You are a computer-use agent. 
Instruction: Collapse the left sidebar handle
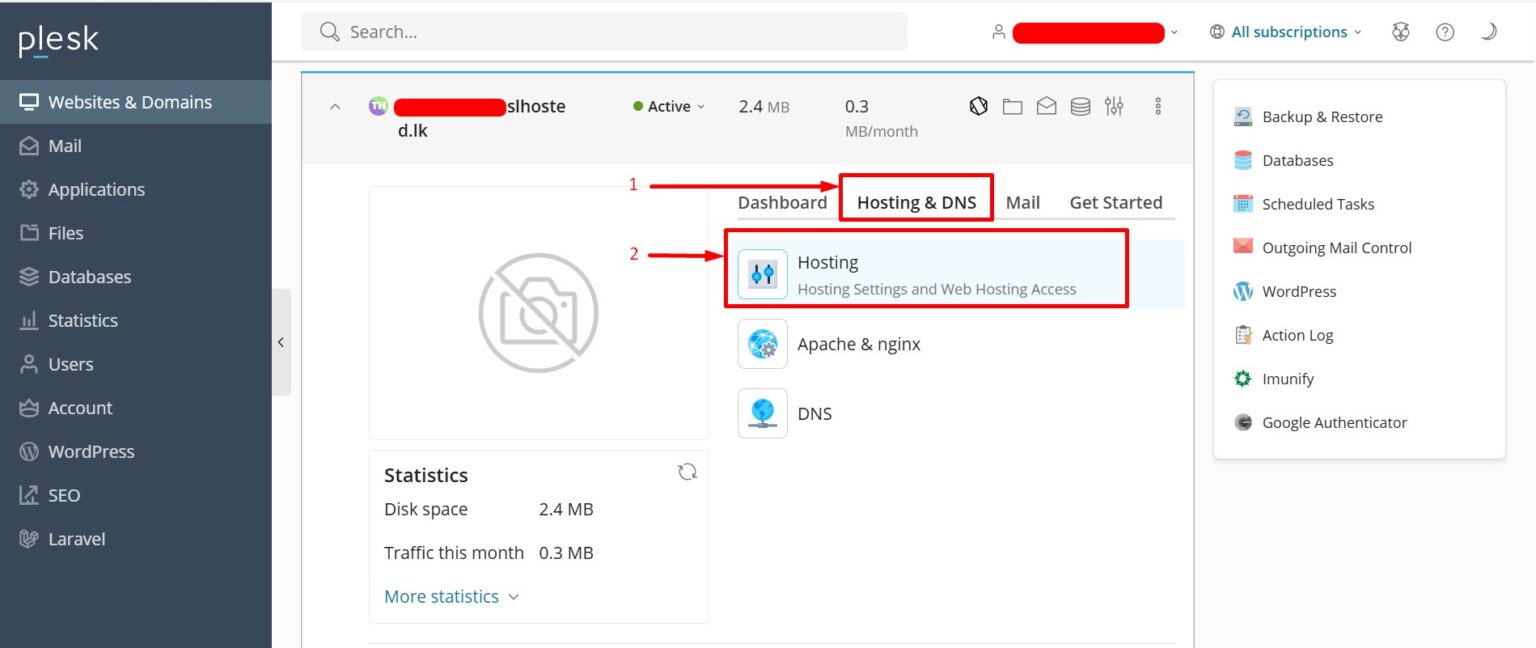click(x=281, y=342)
